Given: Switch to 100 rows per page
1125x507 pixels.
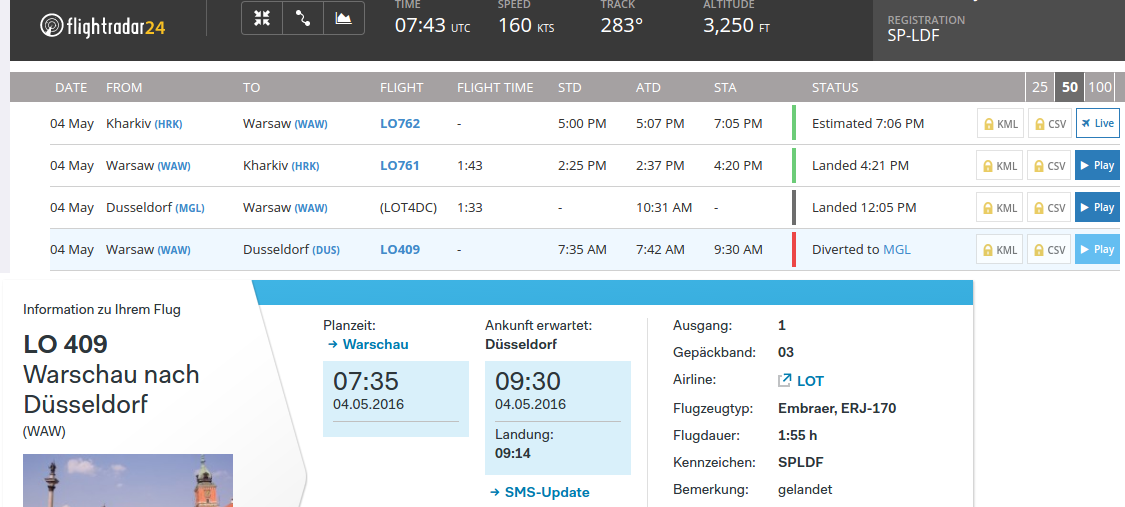Looking at the screenshot, I should click(x=1100, y=87).
